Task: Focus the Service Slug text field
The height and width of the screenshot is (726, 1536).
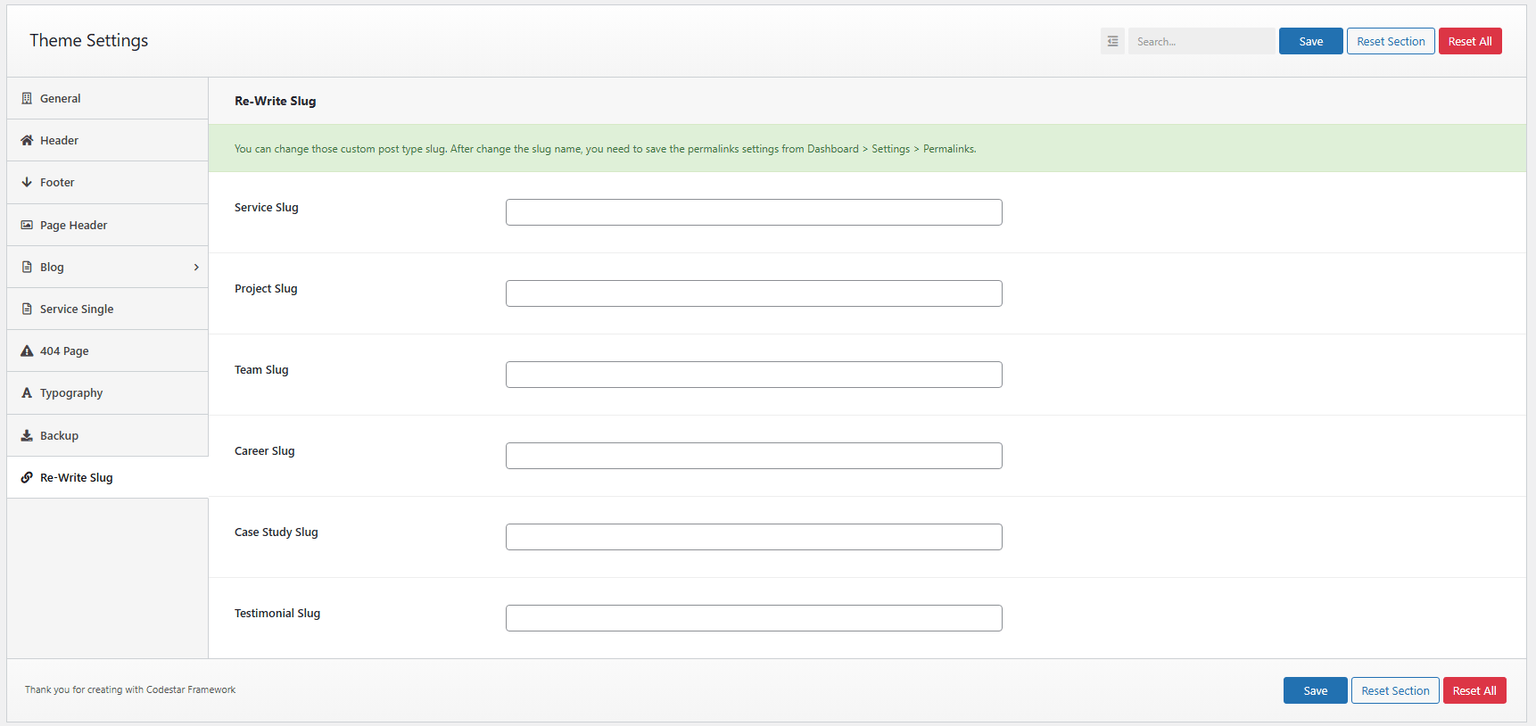Action: tap(753, 212)
